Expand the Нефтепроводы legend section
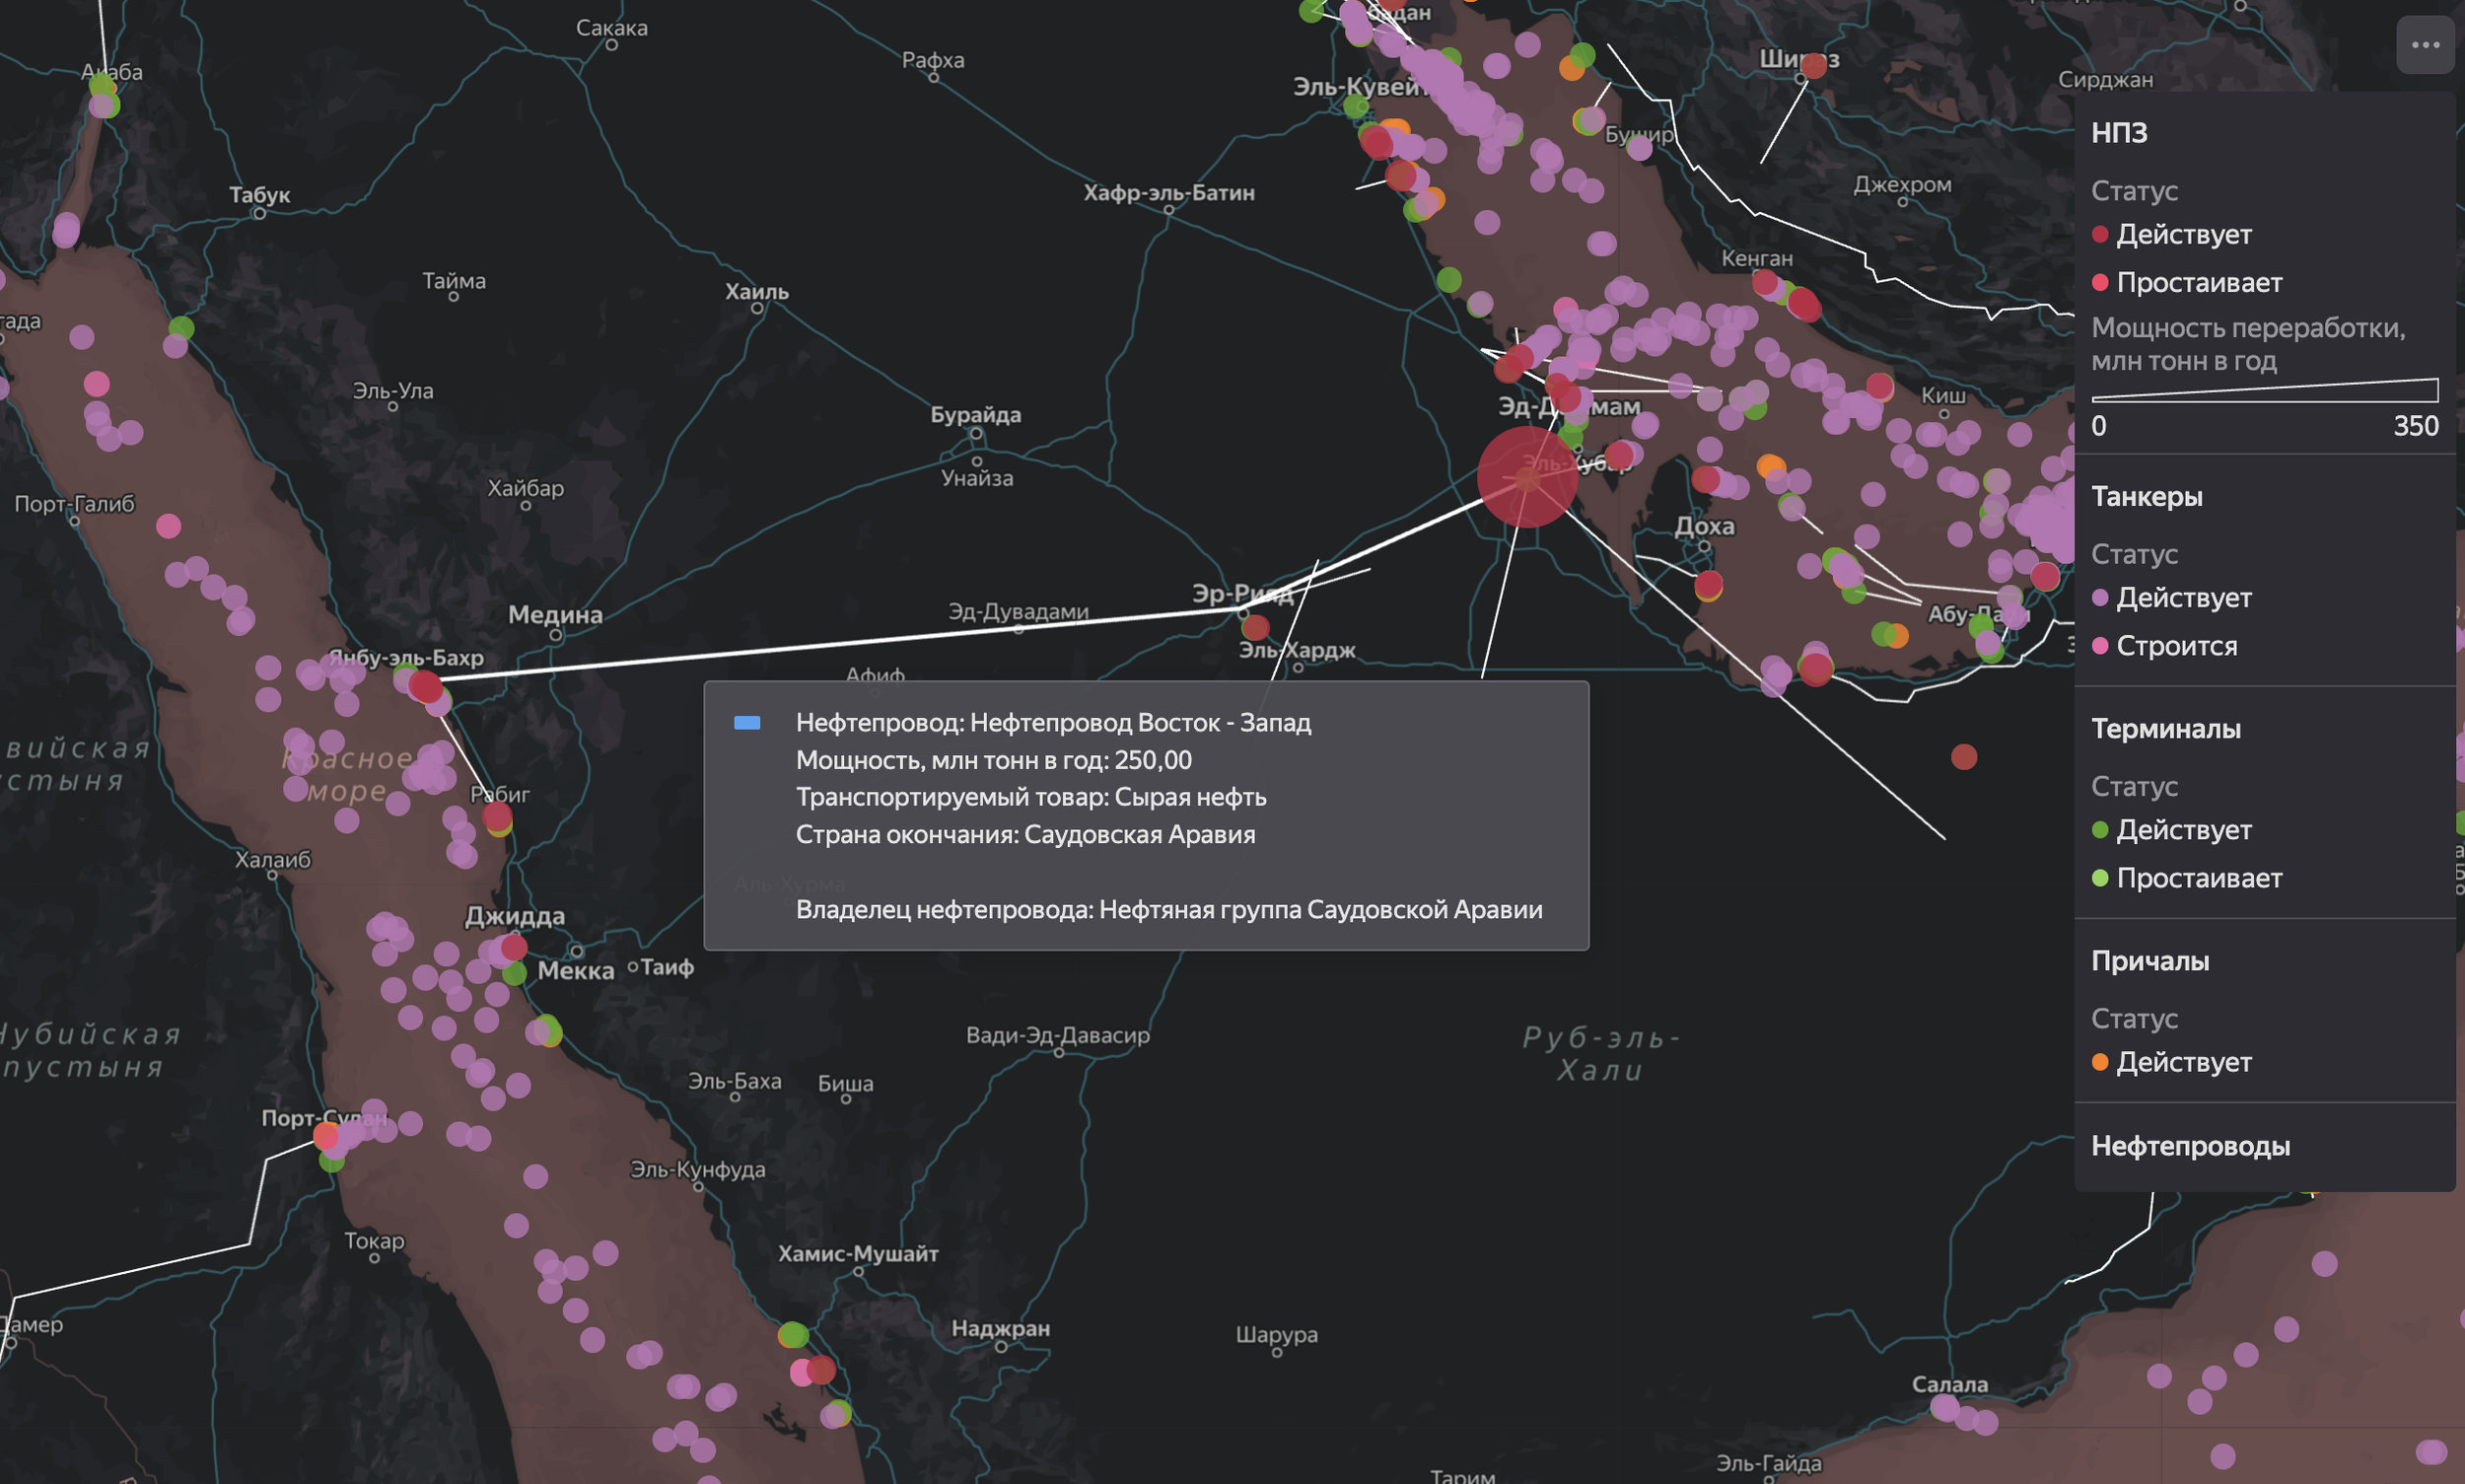 coord(2190,1146)
